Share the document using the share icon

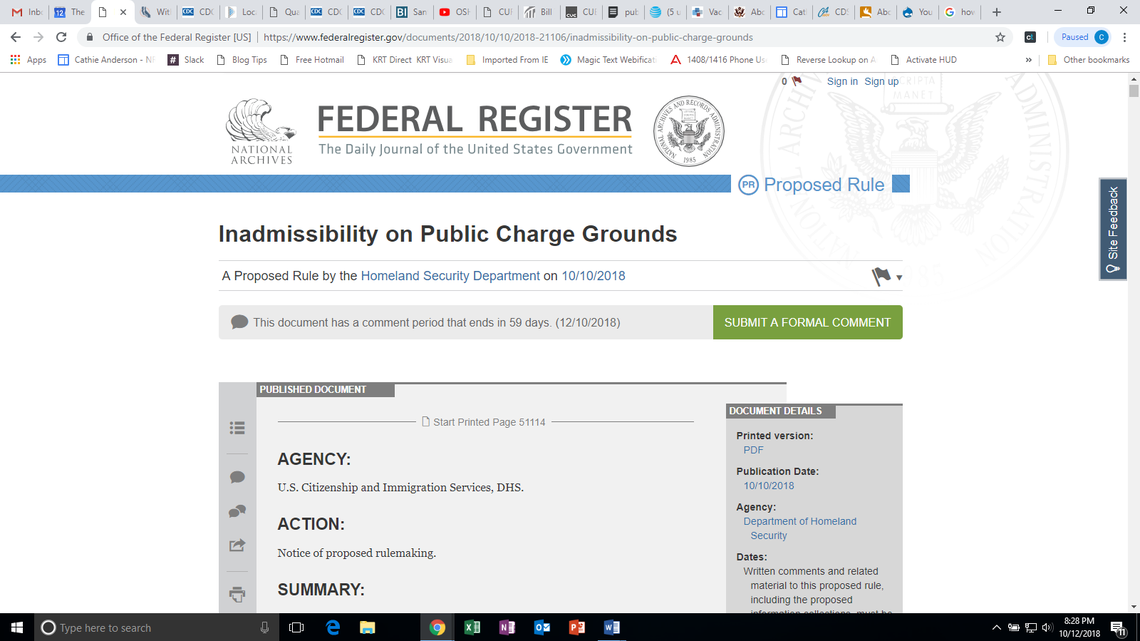point(237,545)
